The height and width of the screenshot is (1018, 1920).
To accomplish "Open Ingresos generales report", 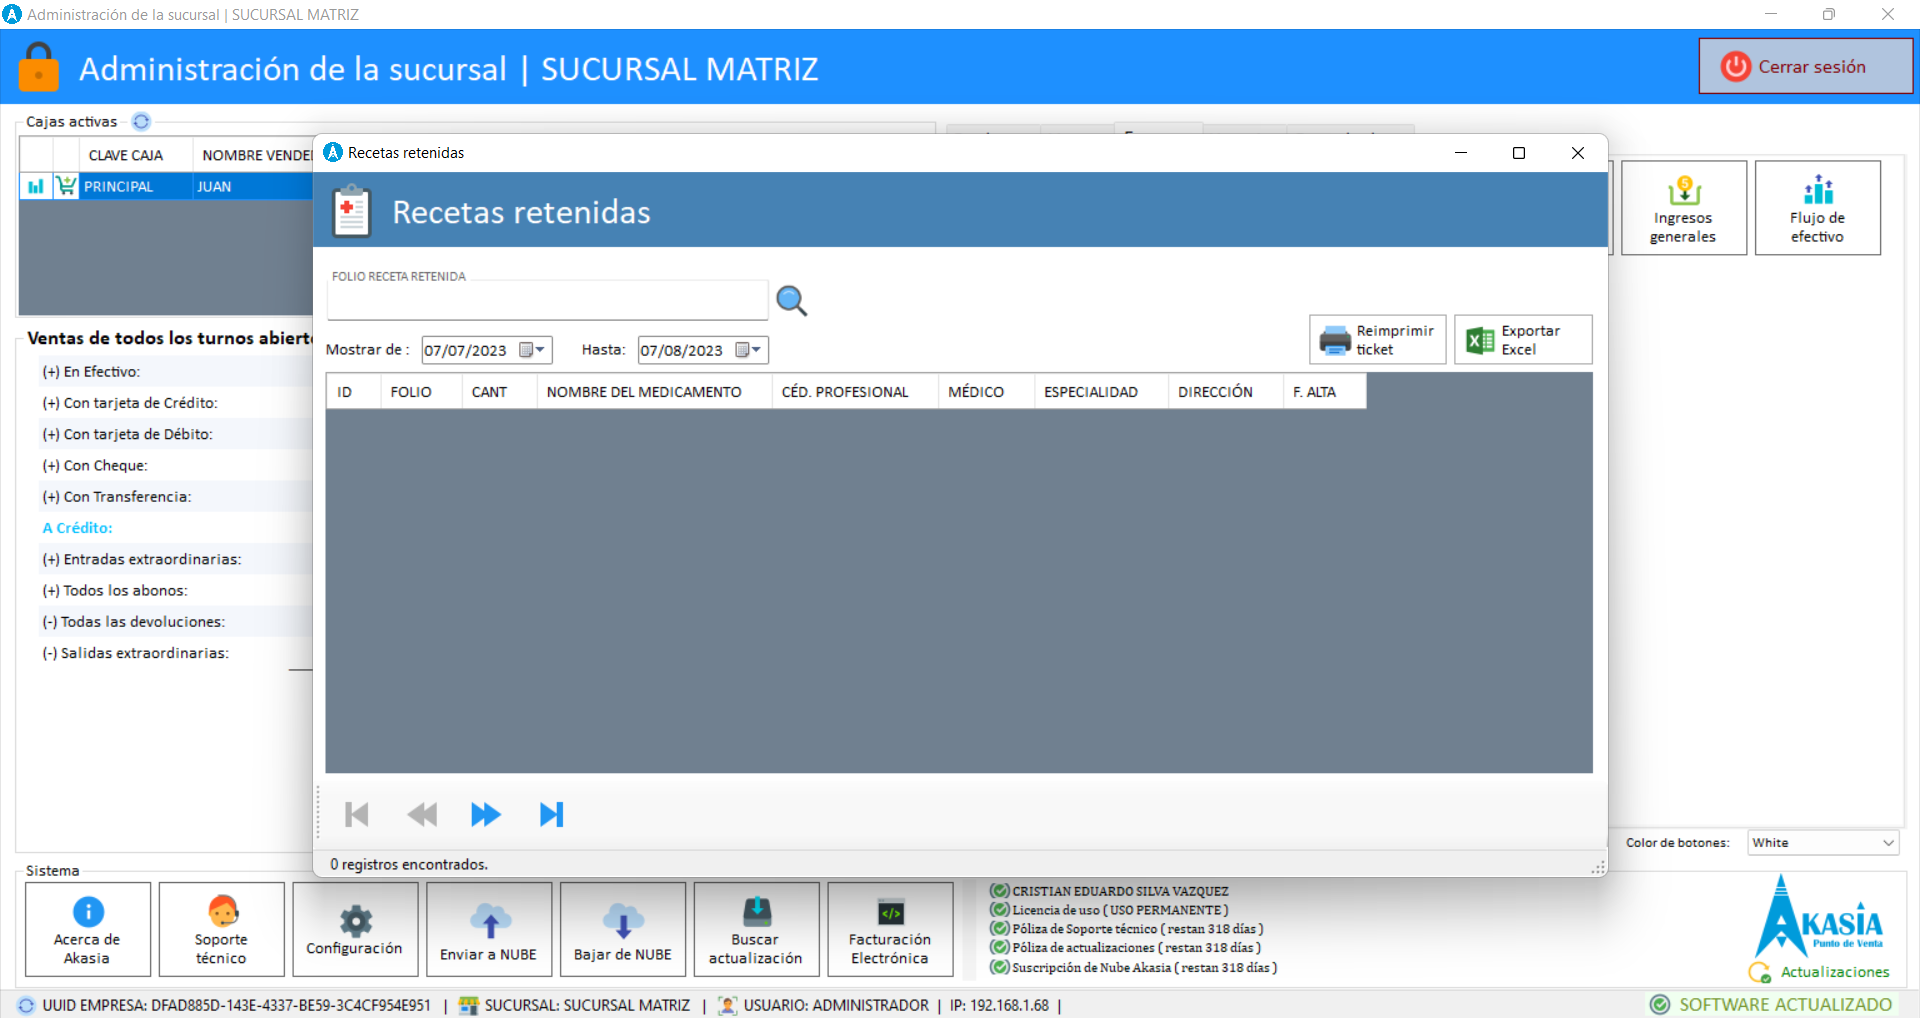I will (x=1683, y=208).
